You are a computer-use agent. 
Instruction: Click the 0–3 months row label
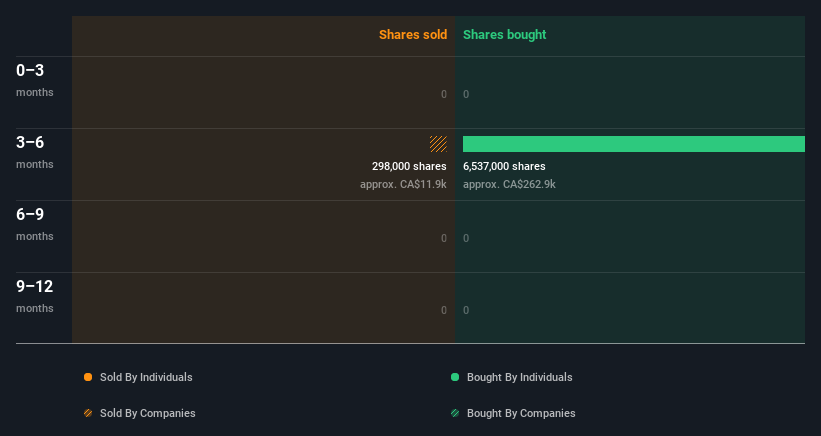point(35,80)
